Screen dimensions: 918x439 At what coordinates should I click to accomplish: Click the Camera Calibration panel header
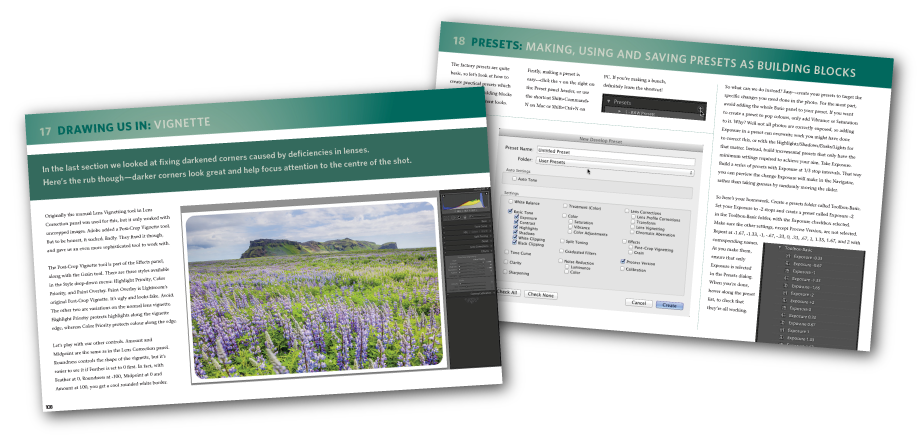pyautogui.click(x=469, y=293)
